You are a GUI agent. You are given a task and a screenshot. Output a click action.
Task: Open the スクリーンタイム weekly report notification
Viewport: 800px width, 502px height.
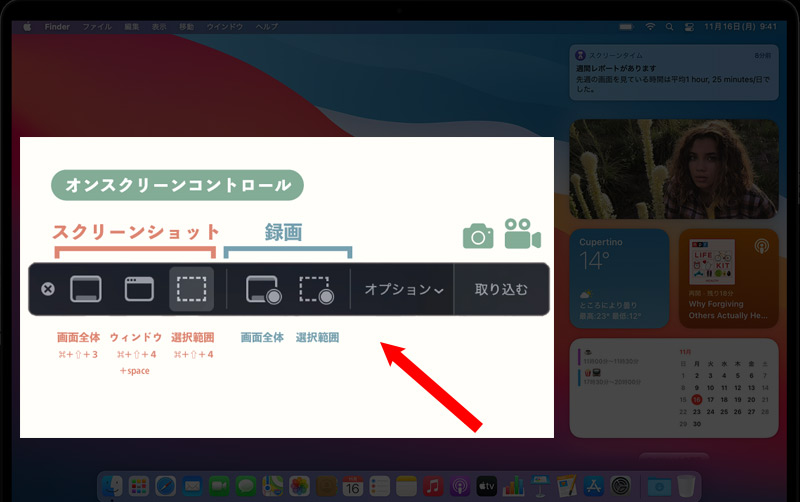(x=674, y=72)
